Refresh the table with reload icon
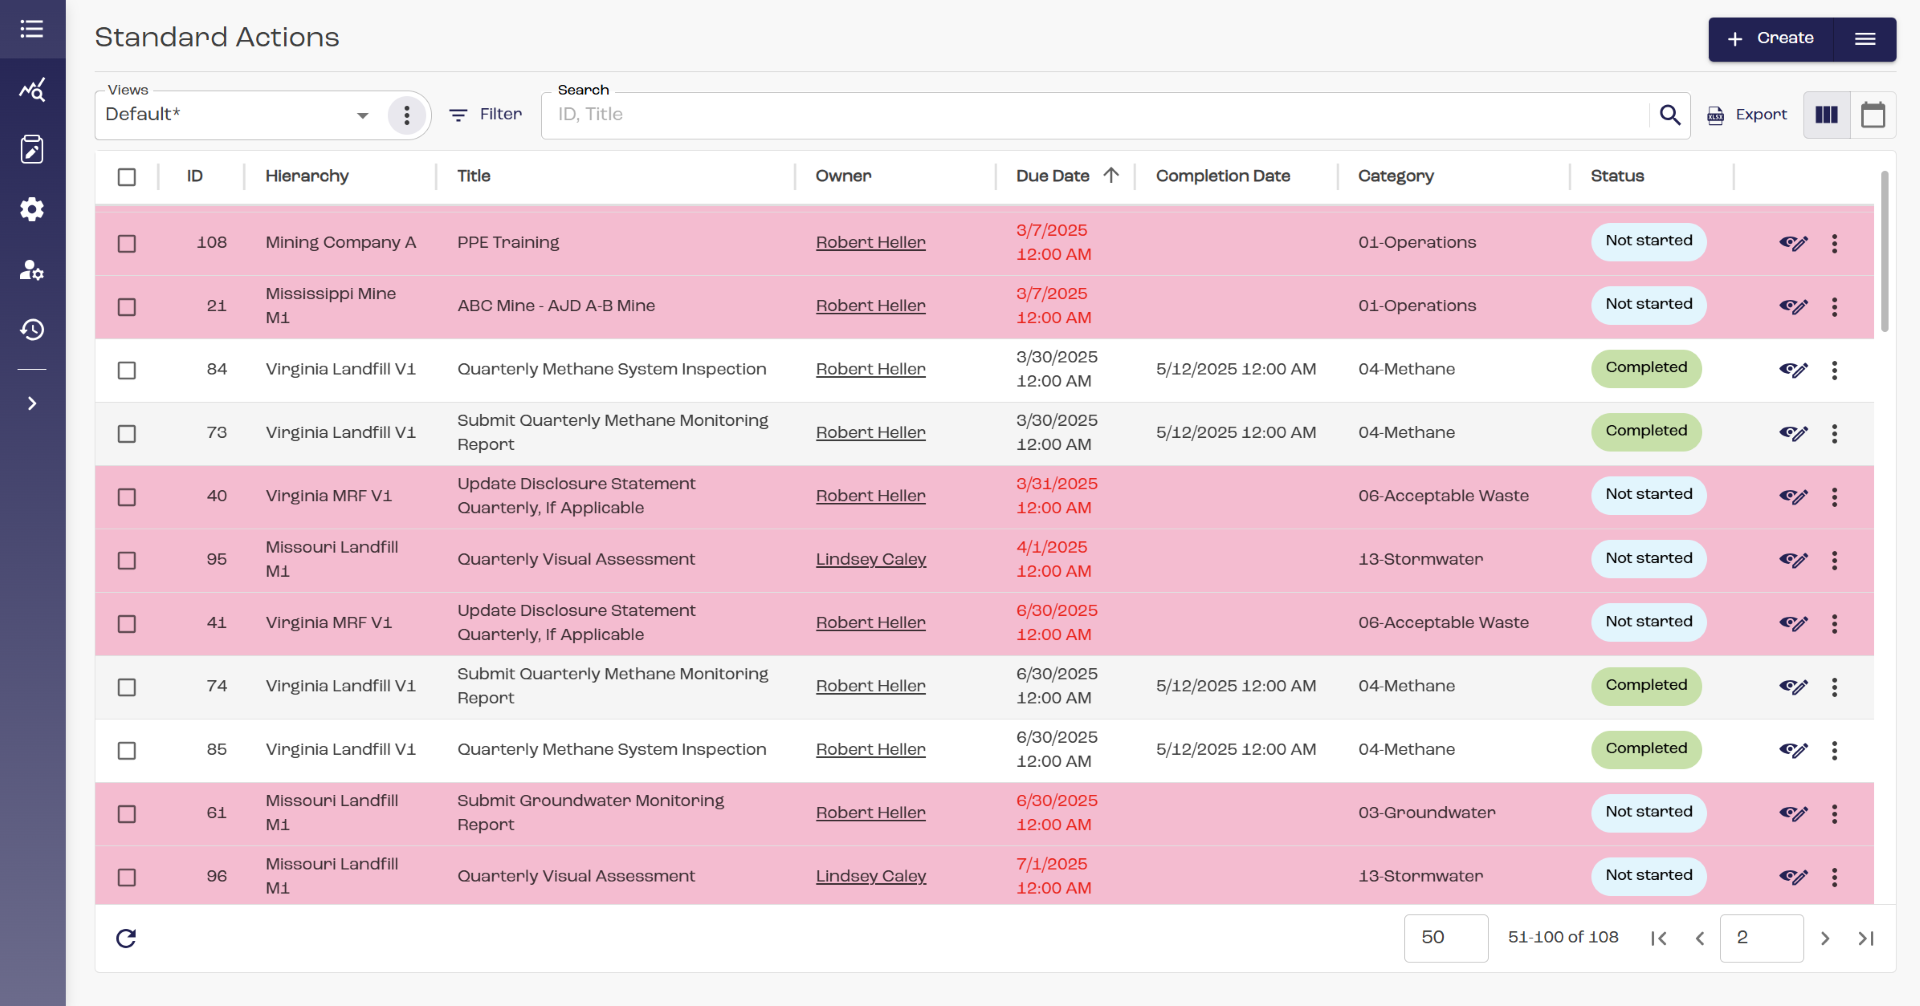 tap(126, 938)
